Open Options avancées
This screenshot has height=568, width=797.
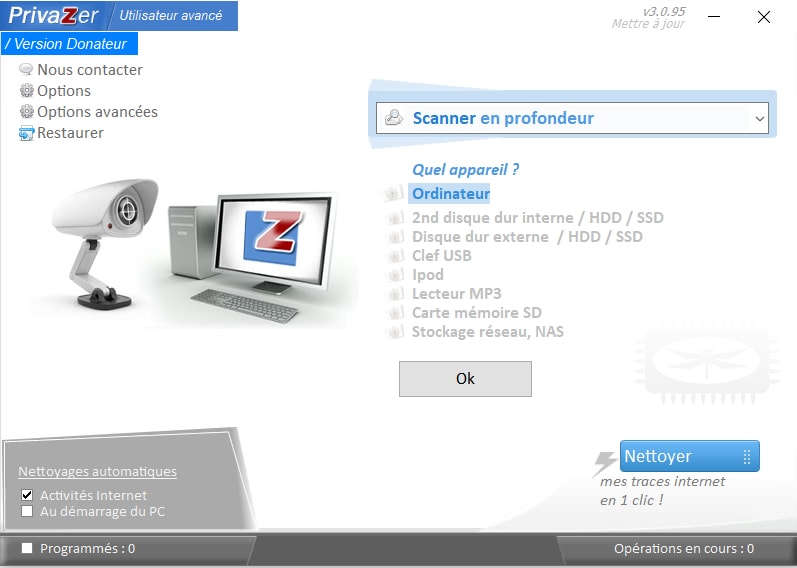coord(98,112)
